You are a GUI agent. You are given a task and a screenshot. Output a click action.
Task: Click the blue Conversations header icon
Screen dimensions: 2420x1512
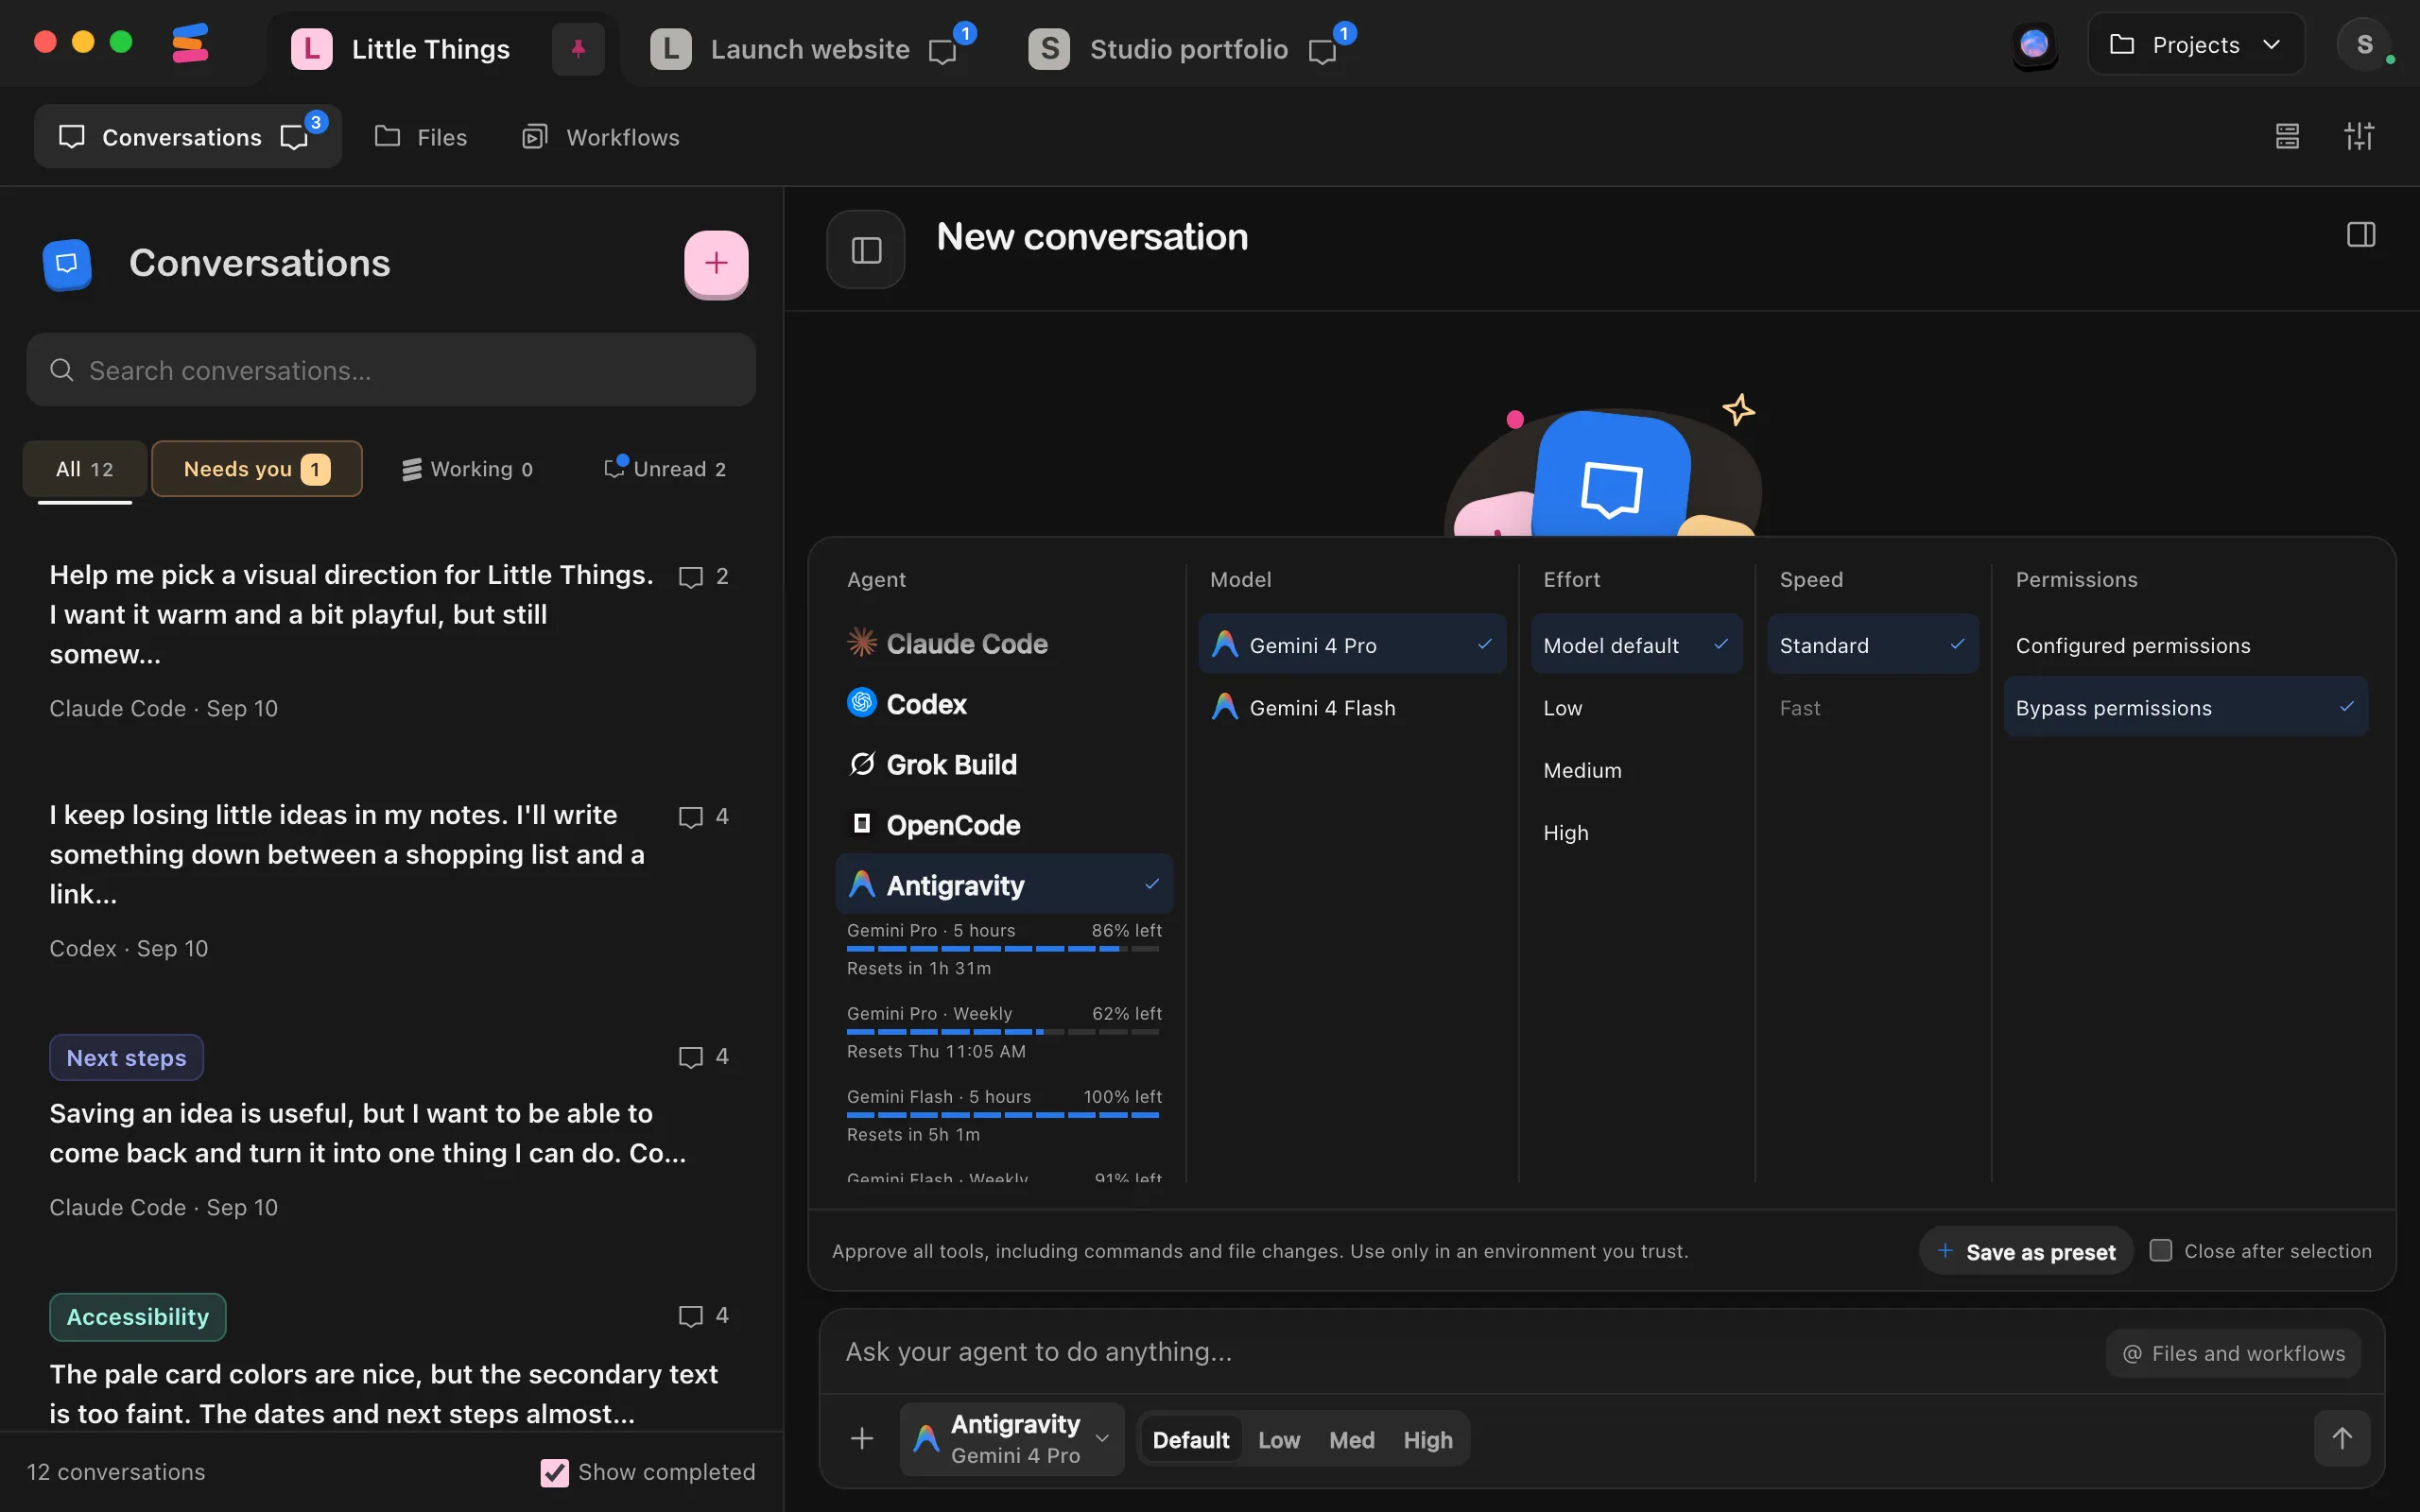click(x=67, y=264)
